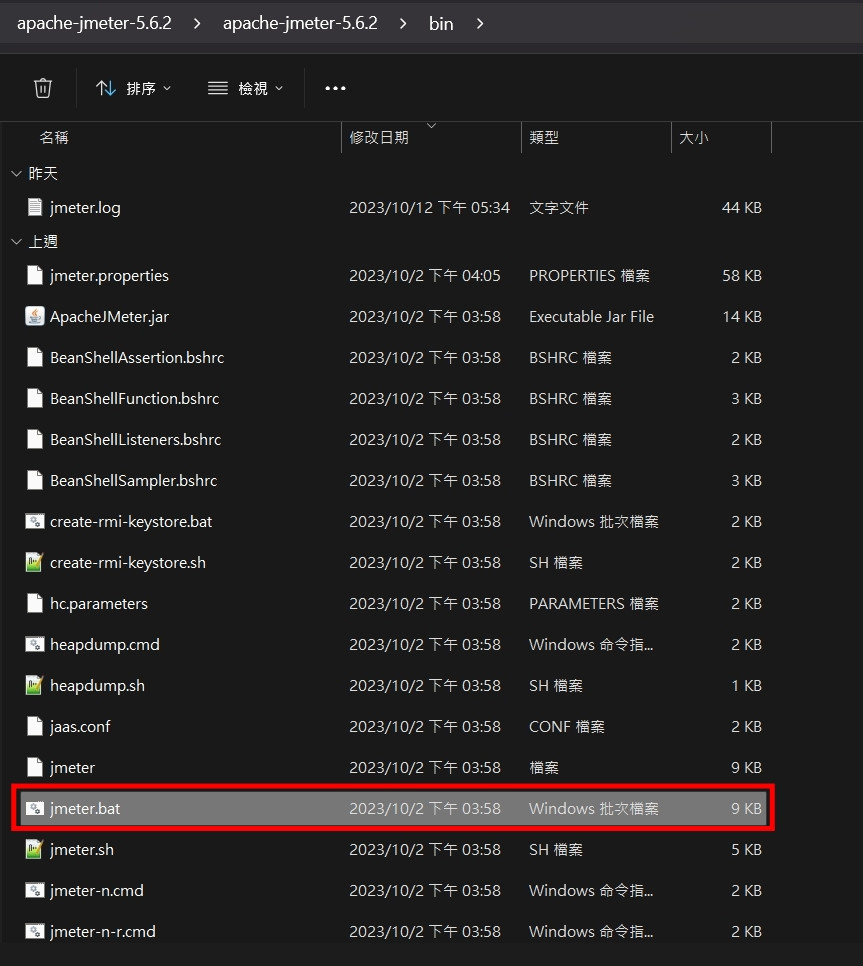Click the create-rmi-keystore.bat file name
This screenshot has height=966, width=863.
[x=131, y=522]
